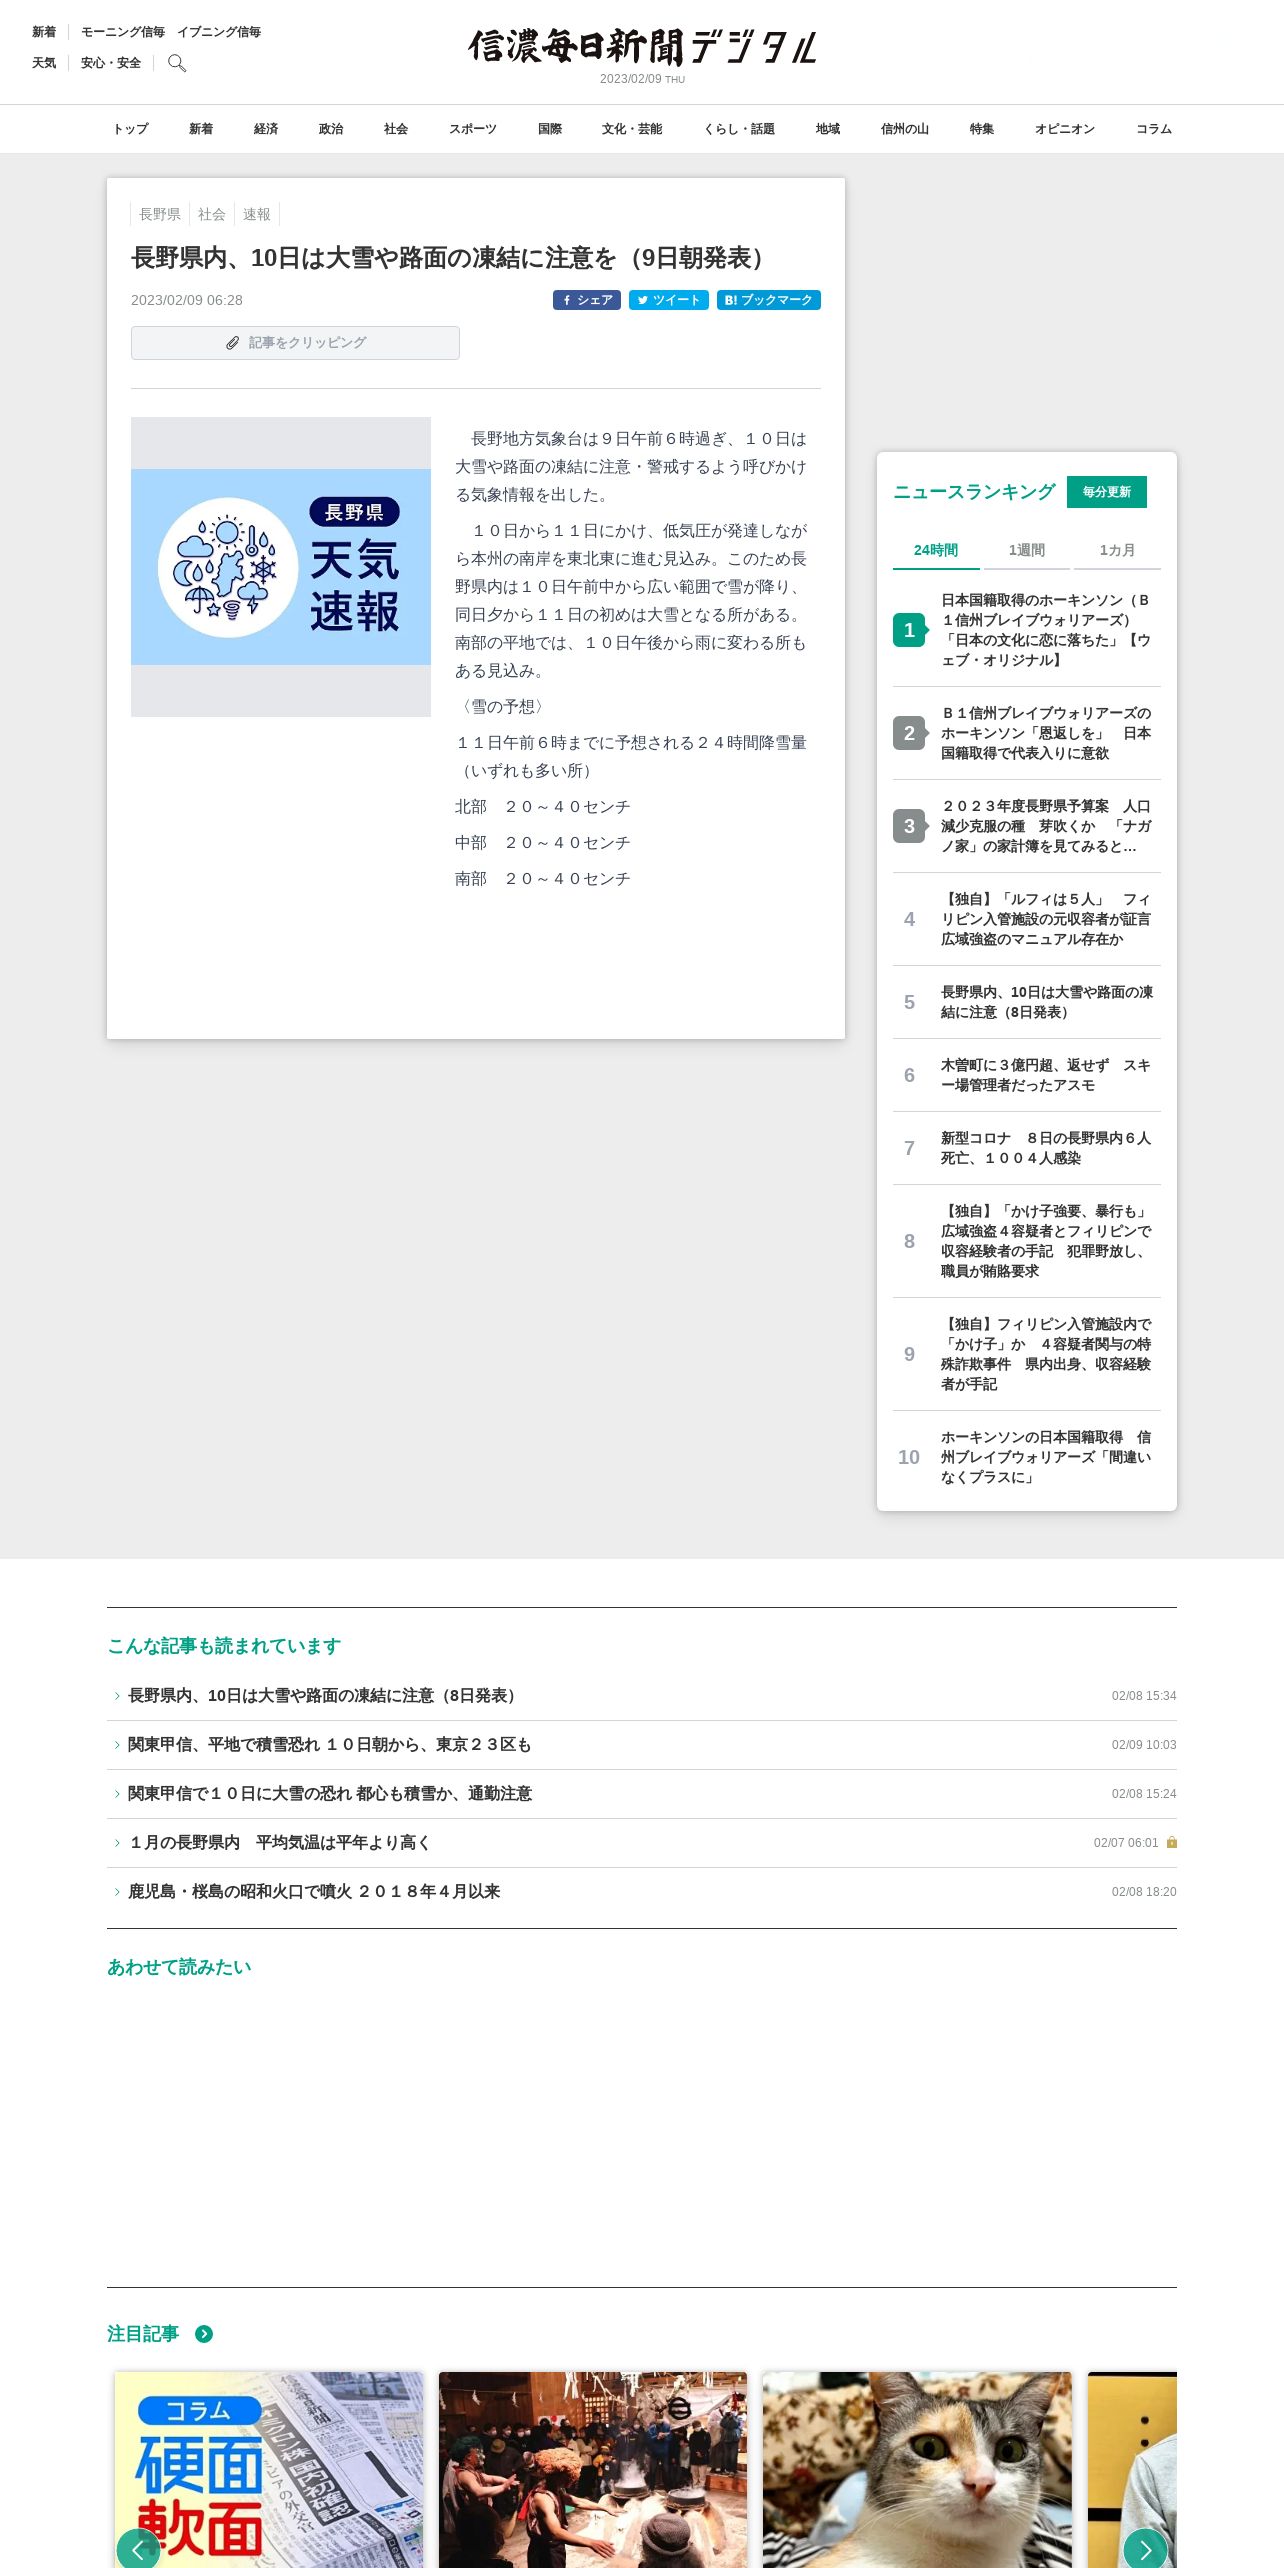The height and width of the screenshot is (2568, 1284).
Task: Open the 速報 article tag
Action: [x=257, y=214]
